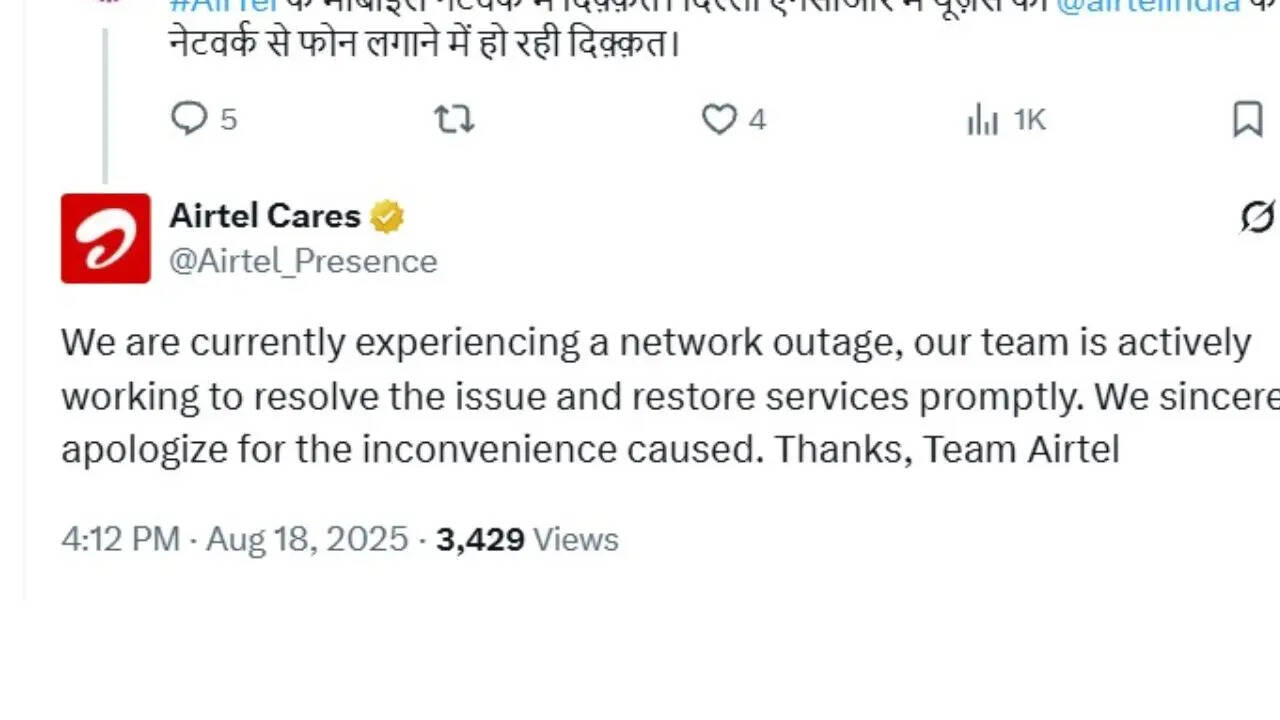Click the reply speech bubble icon
This screenshot has height=720, width=1280.
tap(188, 119)
